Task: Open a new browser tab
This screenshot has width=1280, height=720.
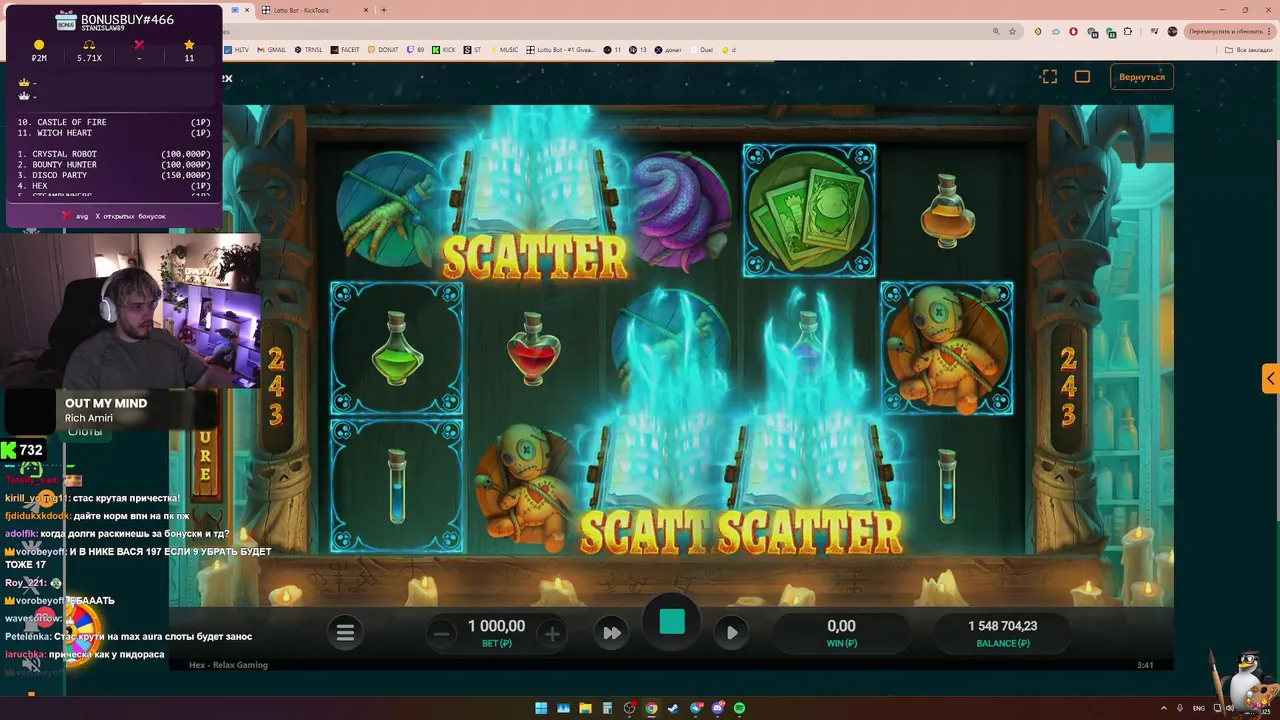Action: [x=384, y=10]
